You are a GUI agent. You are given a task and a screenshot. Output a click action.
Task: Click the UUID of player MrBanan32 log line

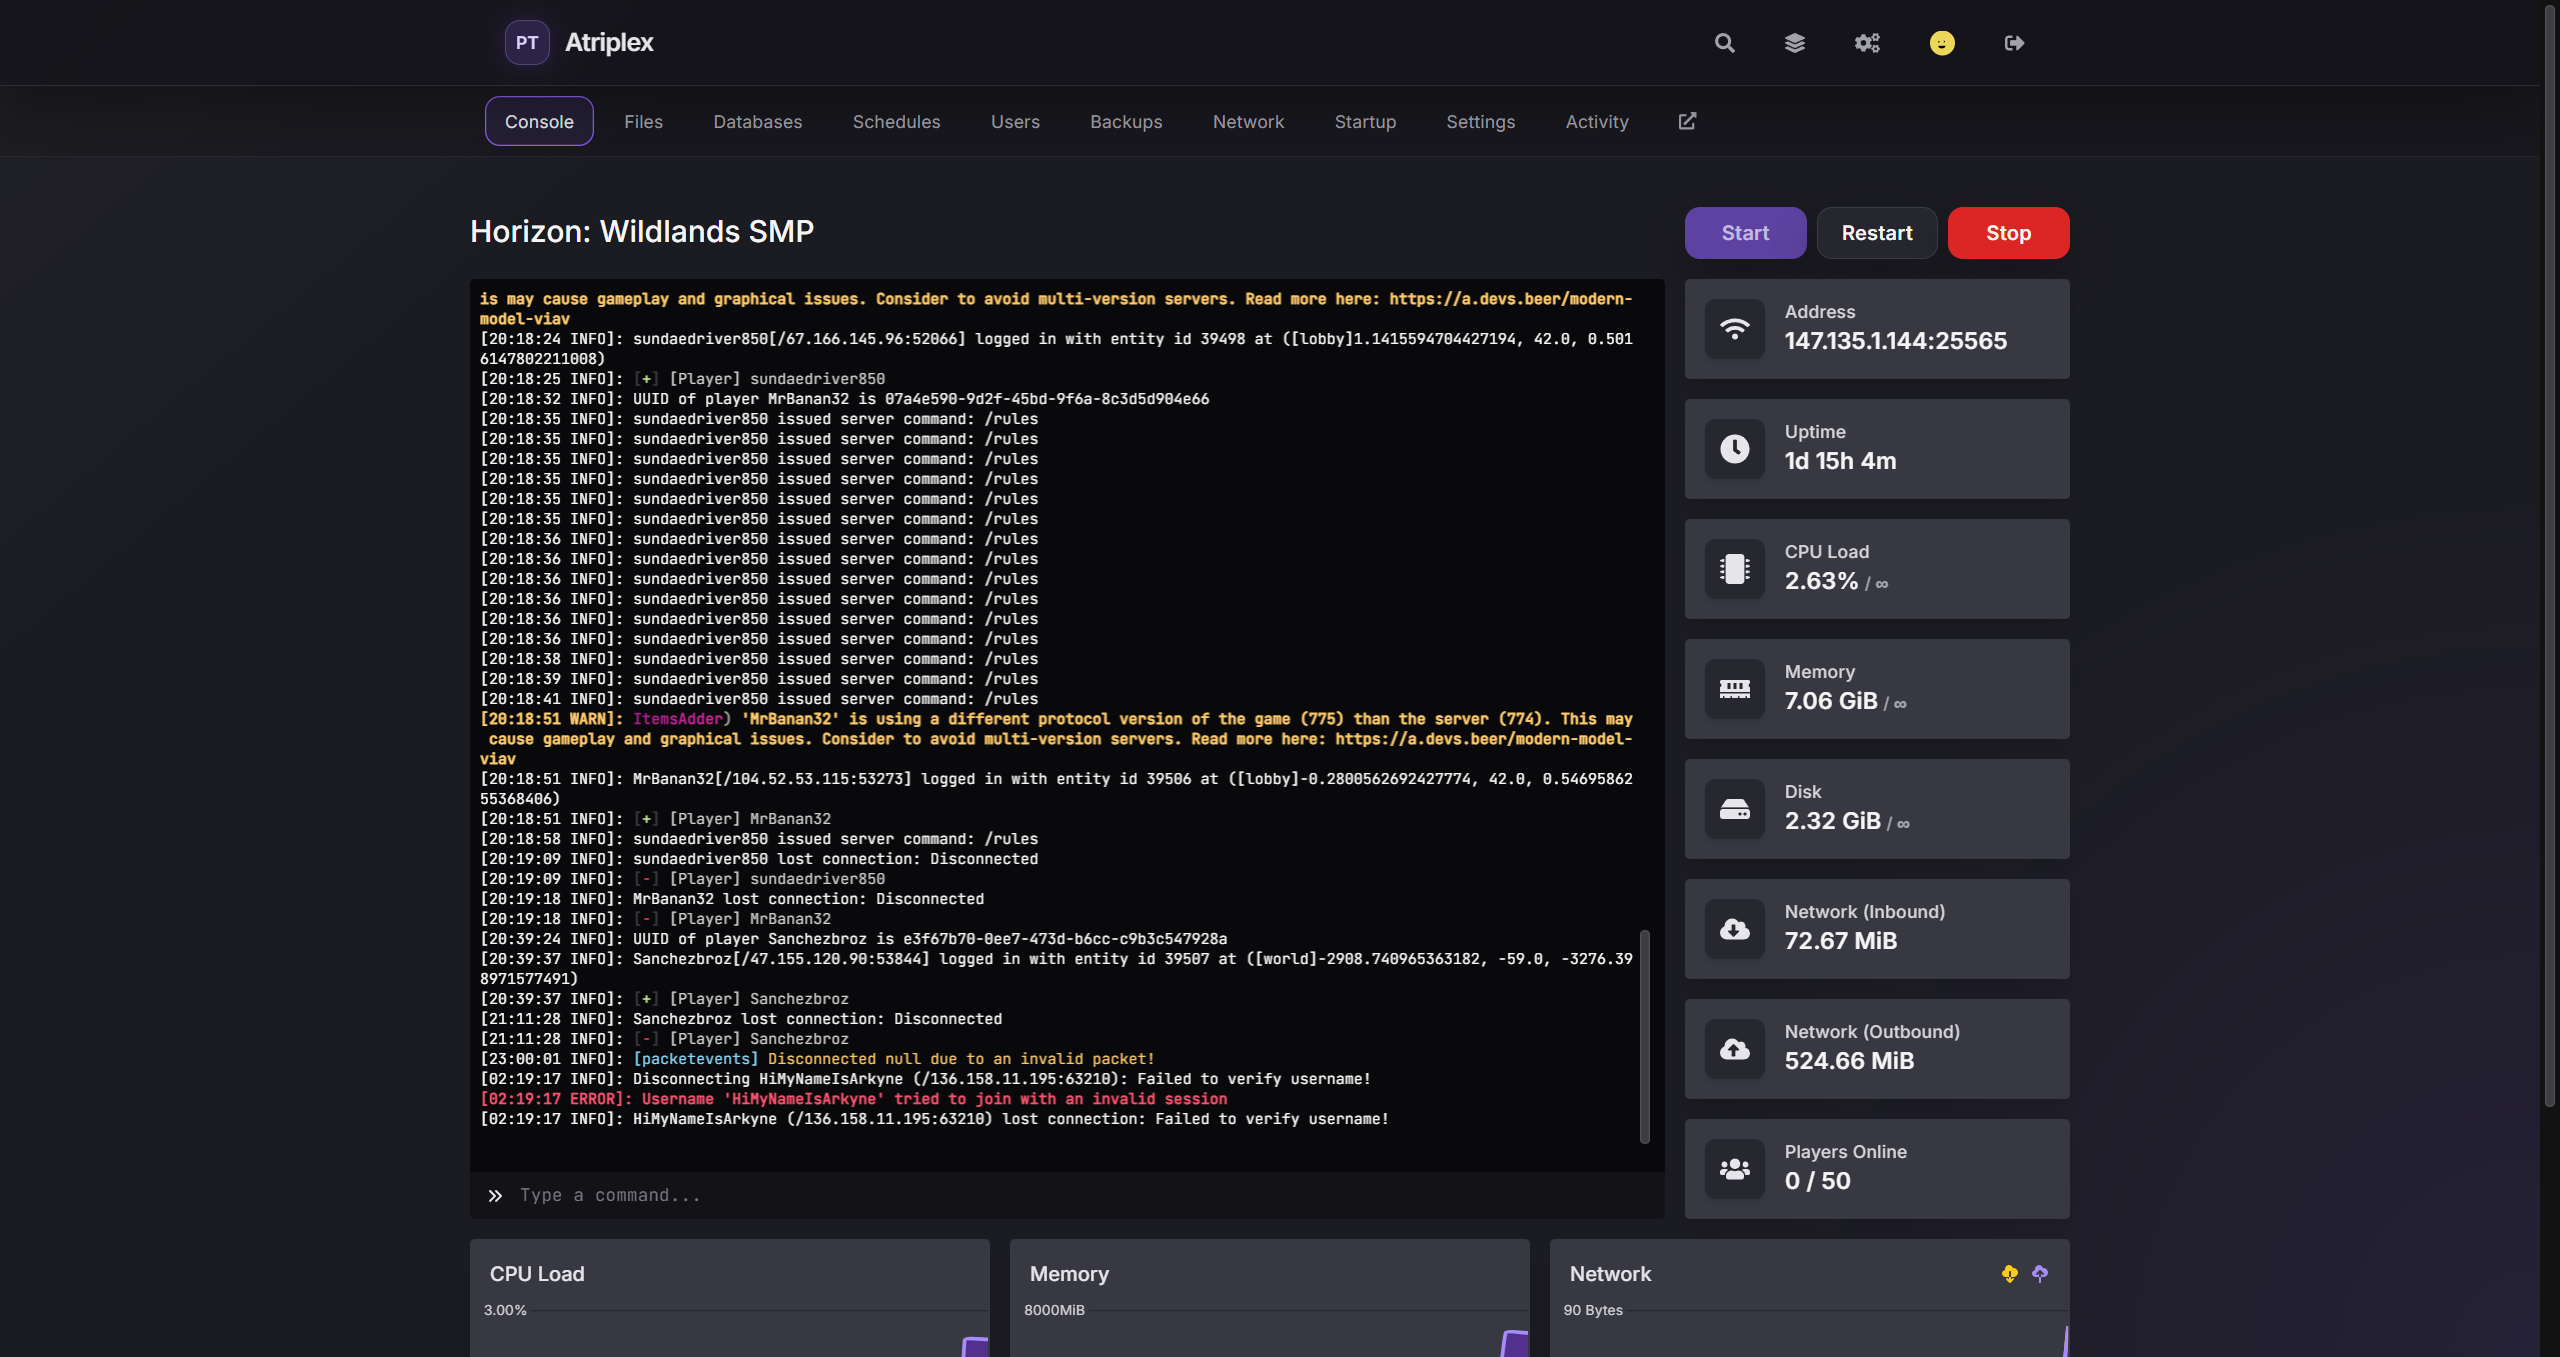point(844,399)
